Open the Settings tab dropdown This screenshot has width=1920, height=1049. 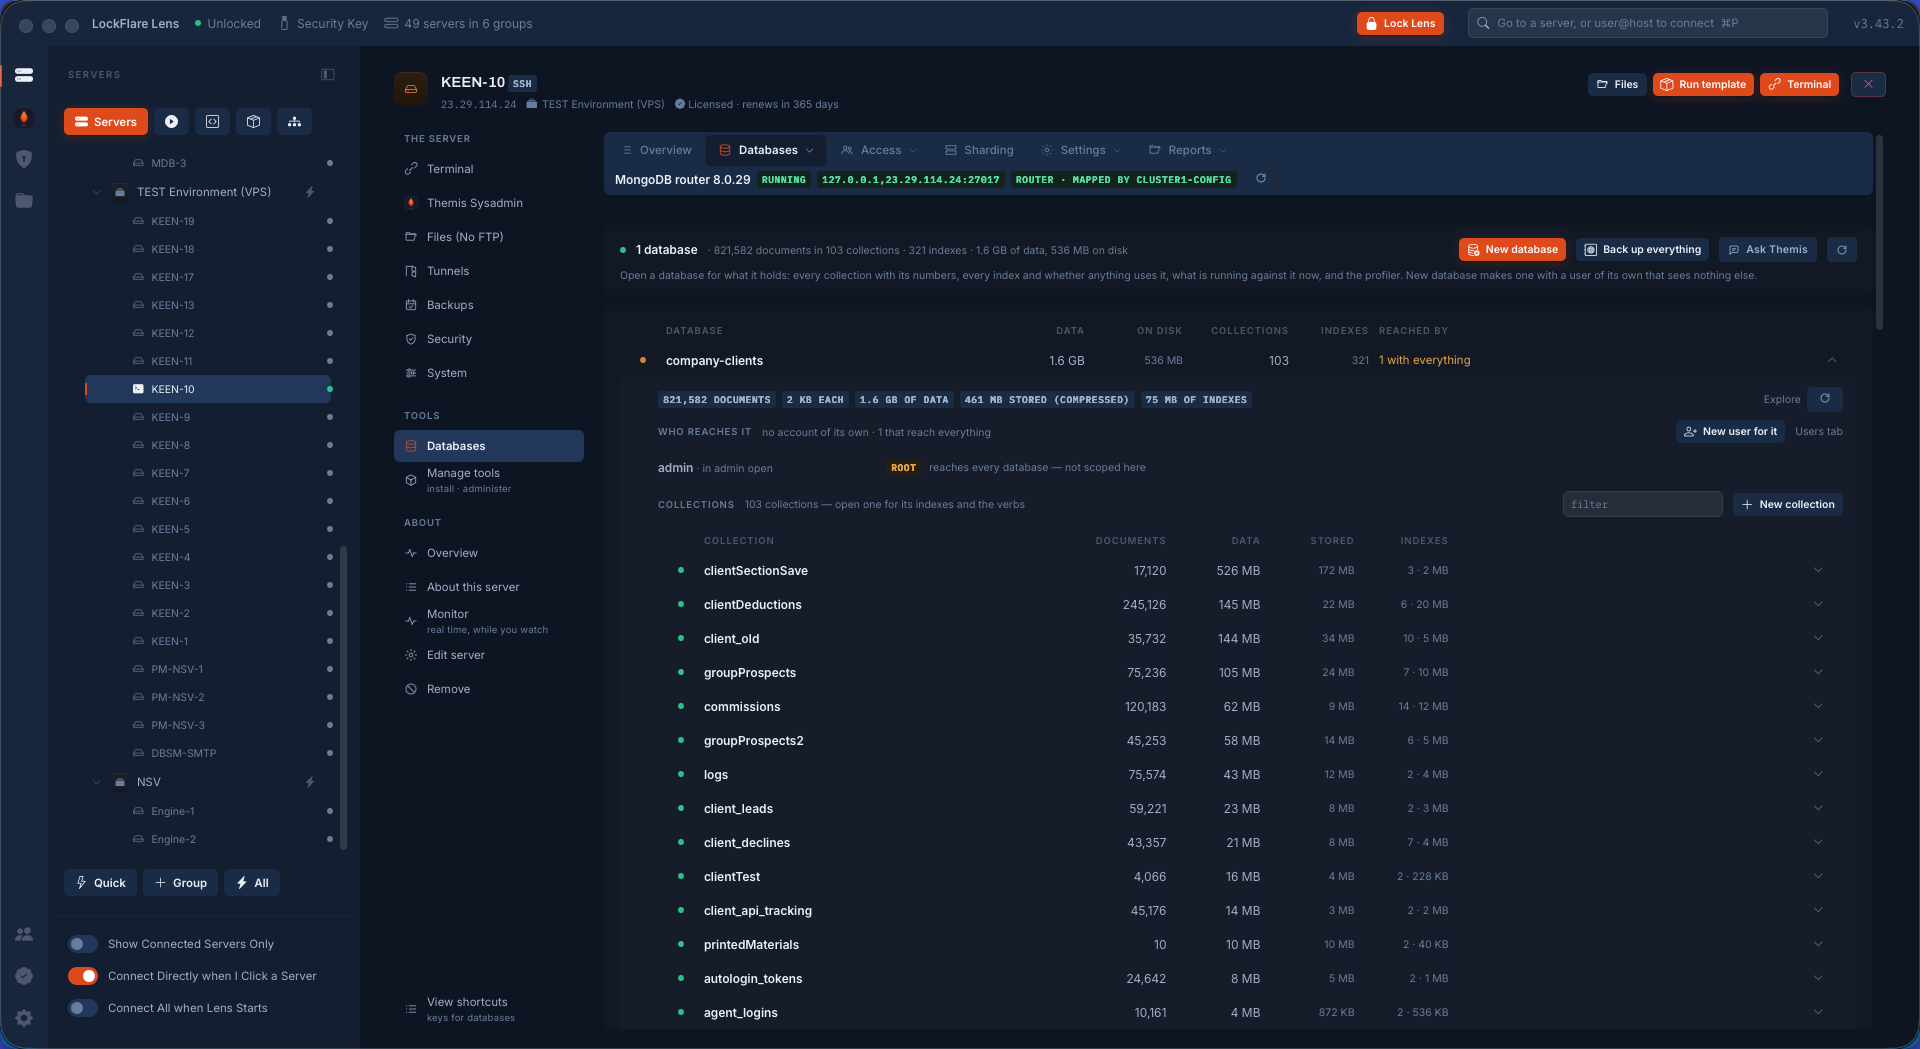click(1081, 150)
